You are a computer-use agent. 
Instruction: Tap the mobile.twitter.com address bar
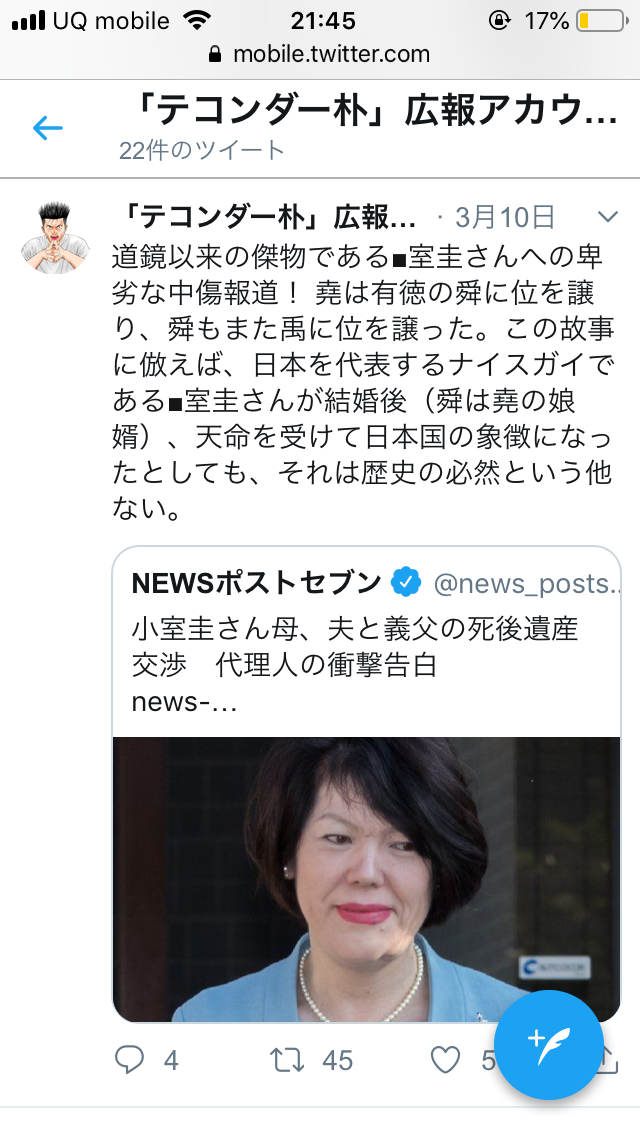pos(320,54)
